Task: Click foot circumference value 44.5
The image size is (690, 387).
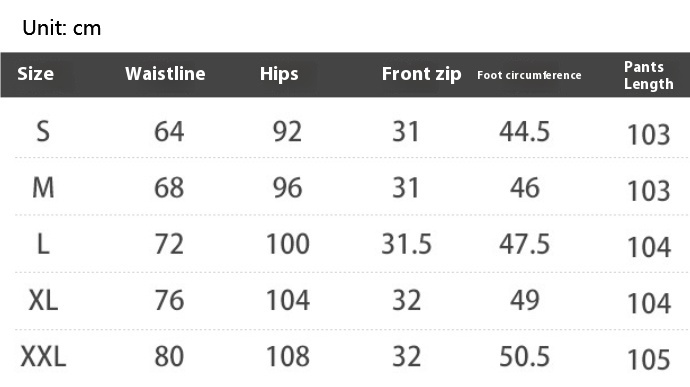Action: 525,132
